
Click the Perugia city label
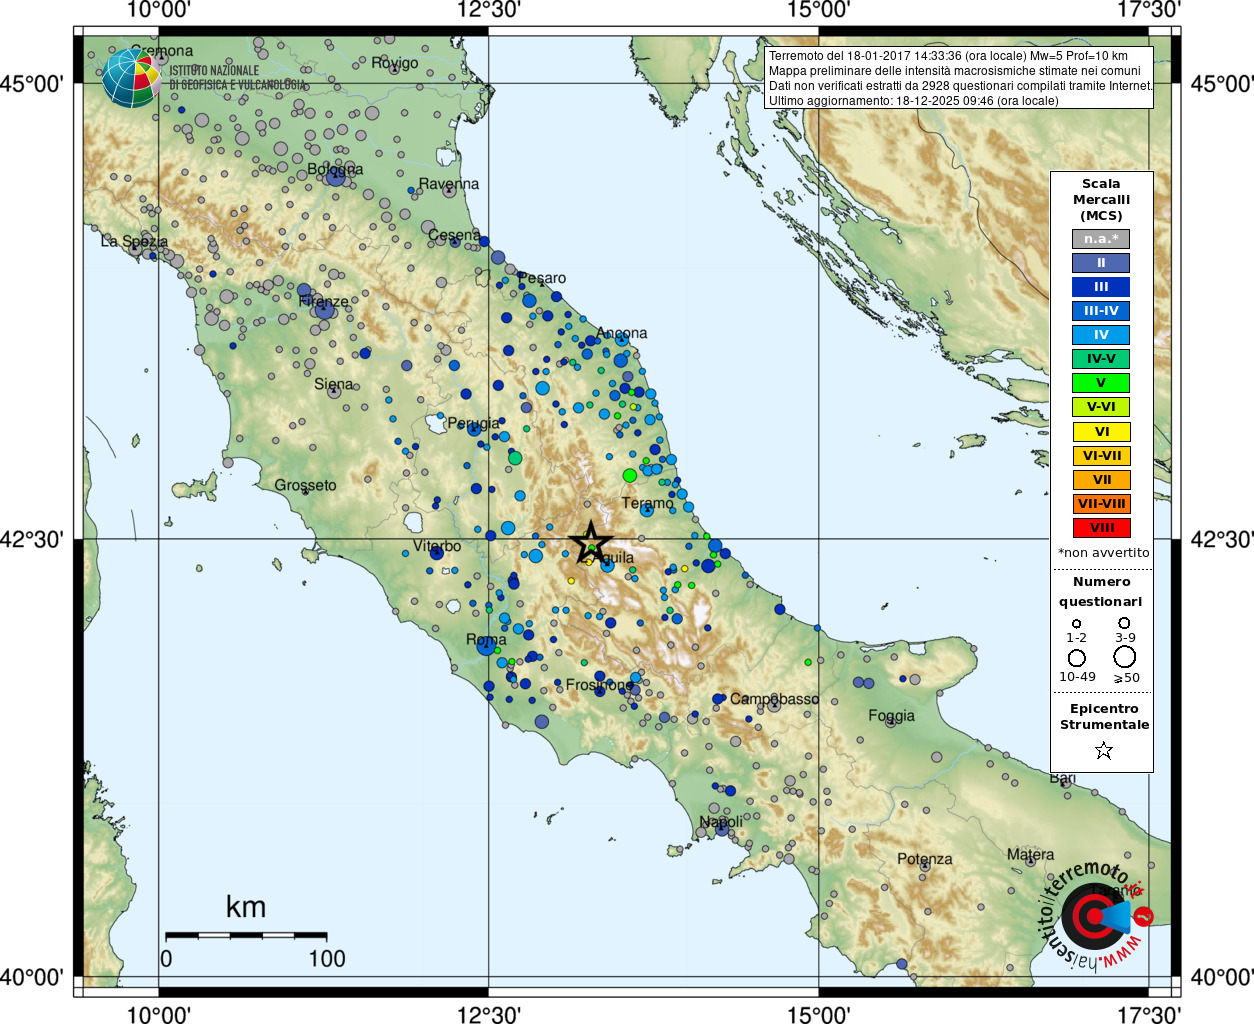point(473,424)
